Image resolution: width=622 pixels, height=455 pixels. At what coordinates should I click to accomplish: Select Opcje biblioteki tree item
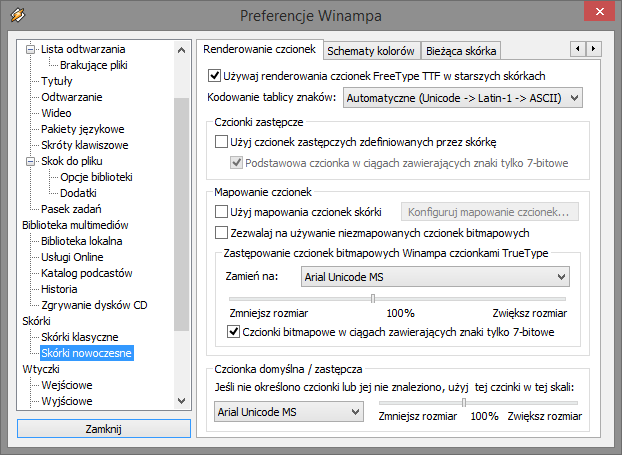[96, 177]
